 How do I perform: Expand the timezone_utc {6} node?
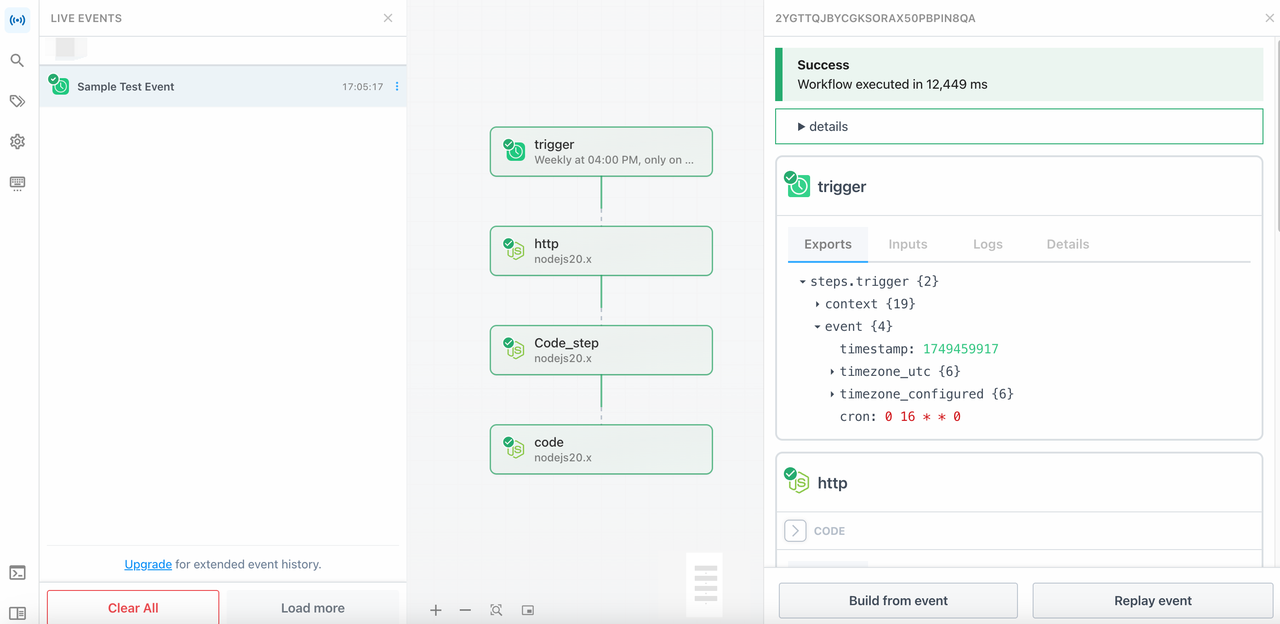tap(832, 372)
